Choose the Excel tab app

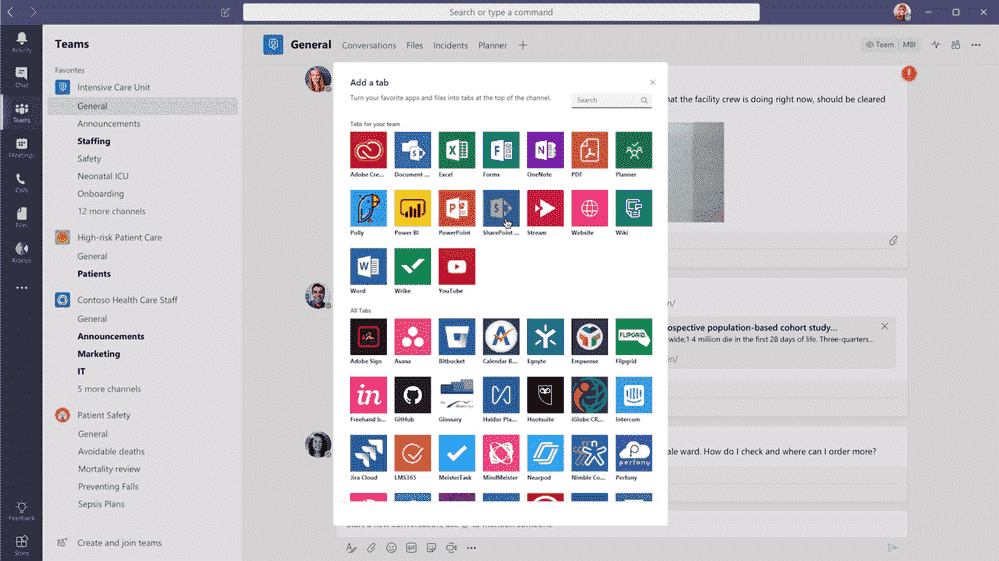[x=457, y=150]
